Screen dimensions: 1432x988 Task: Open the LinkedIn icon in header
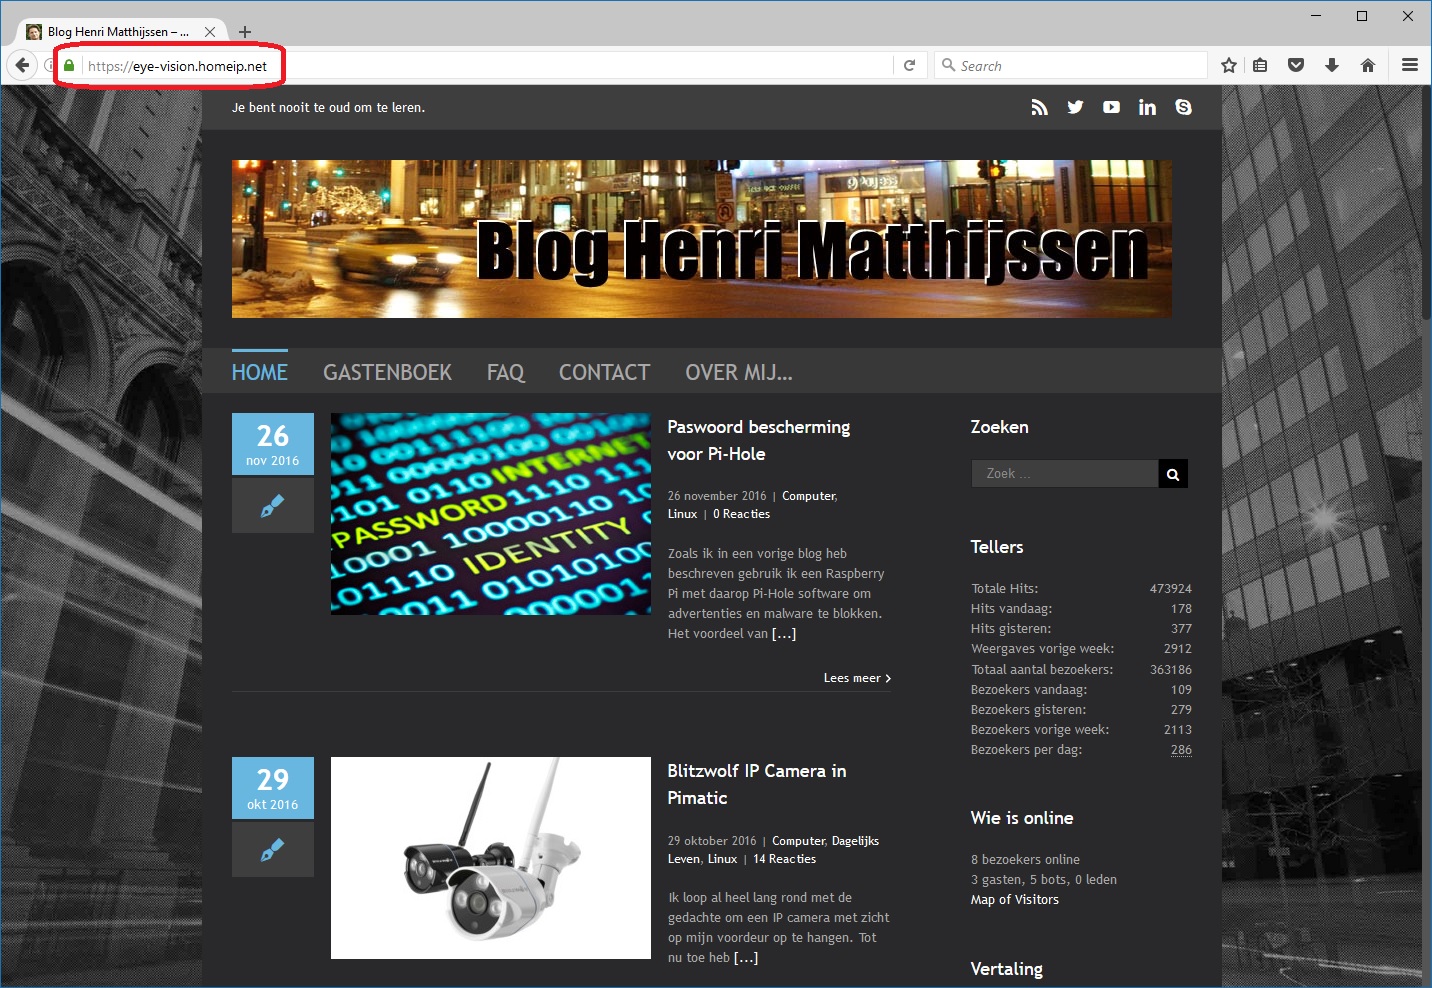[x=1147, y=107]
